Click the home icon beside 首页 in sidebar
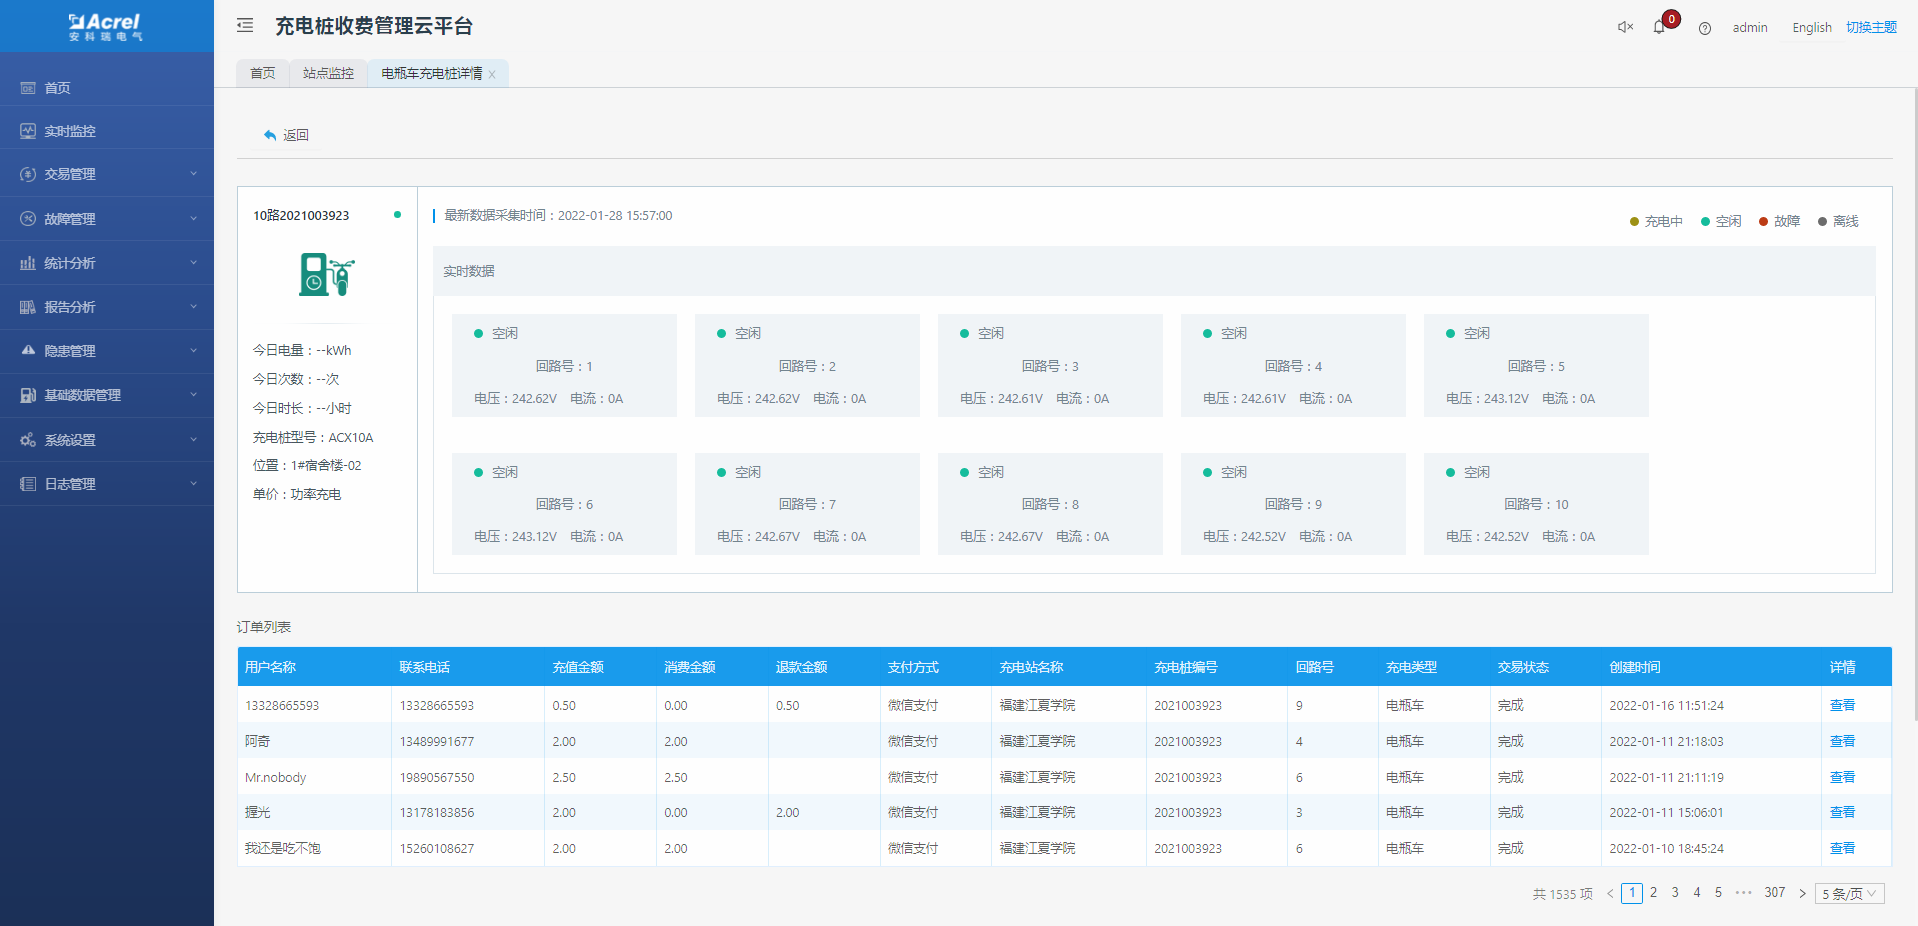The image size is (1918, 926). point(28,88)
